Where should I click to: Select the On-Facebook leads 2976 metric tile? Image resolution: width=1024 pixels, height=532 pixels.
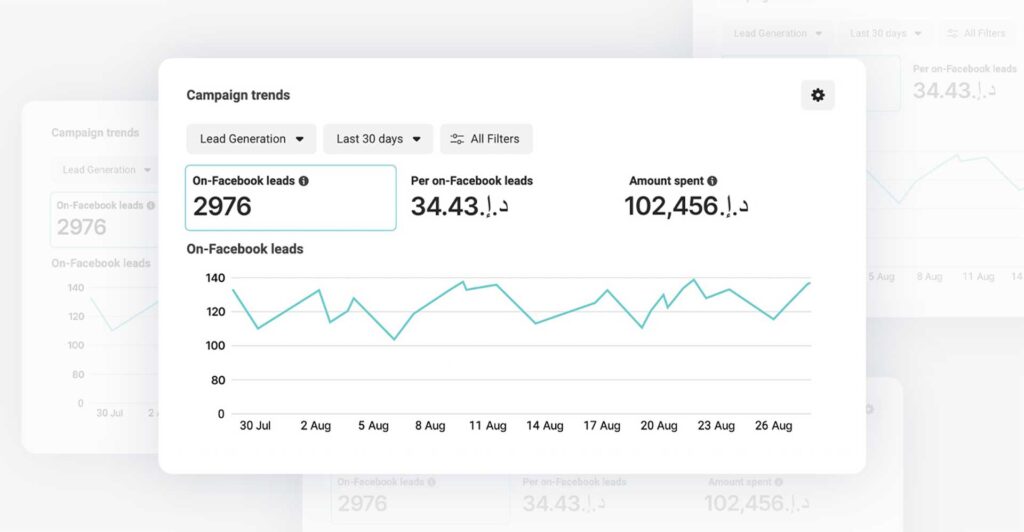point(290,198)
